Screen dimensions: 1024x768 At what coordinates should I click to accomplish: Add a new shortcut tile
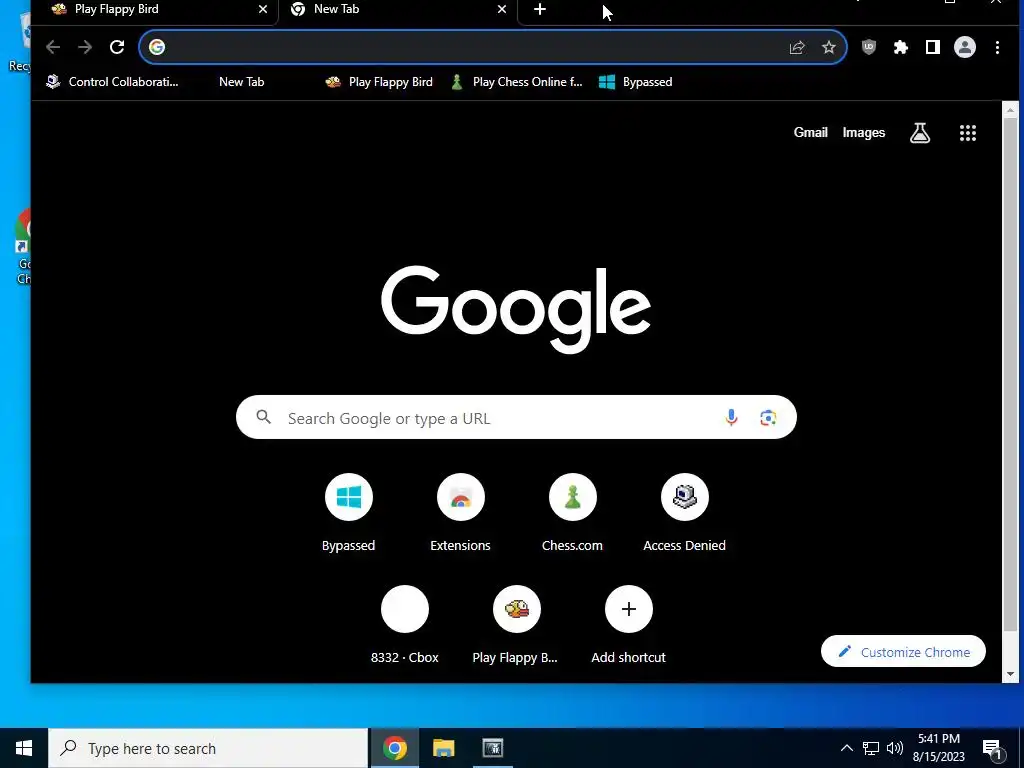tap(629, 625)
